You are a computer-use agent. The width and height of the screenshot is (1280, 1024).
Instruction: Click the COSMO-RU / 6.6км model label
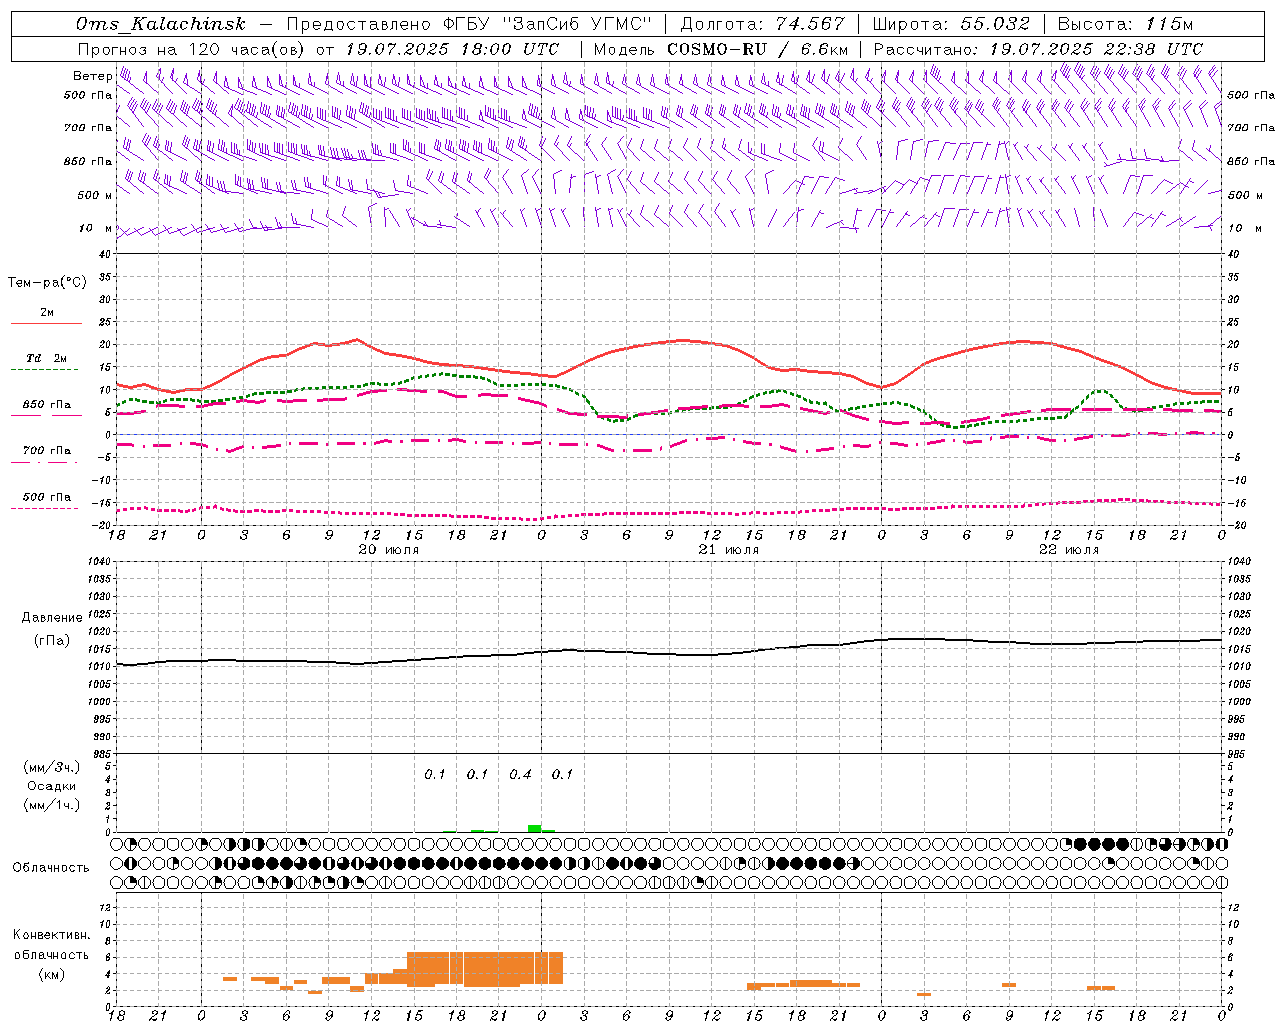[x=758, y=49]
